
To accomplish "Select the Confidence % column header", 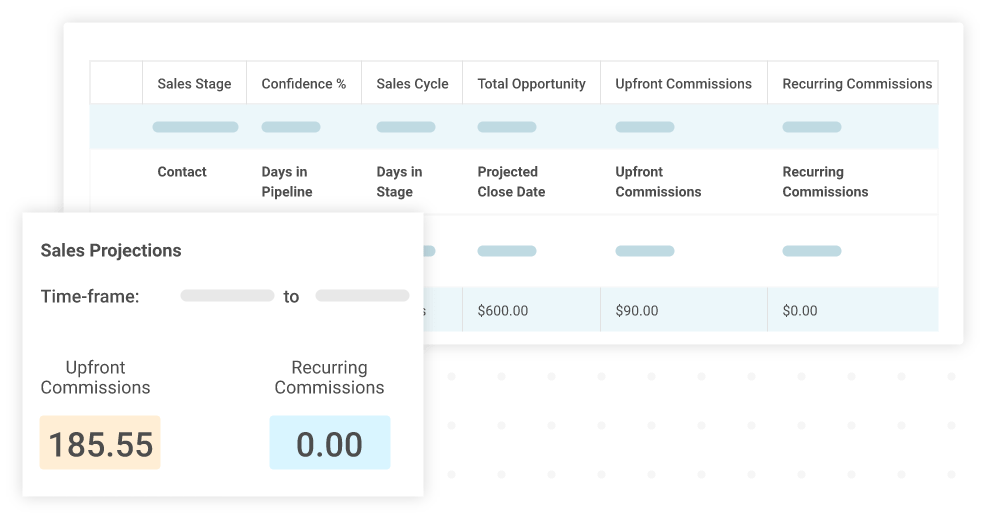I will click(304, 84).
